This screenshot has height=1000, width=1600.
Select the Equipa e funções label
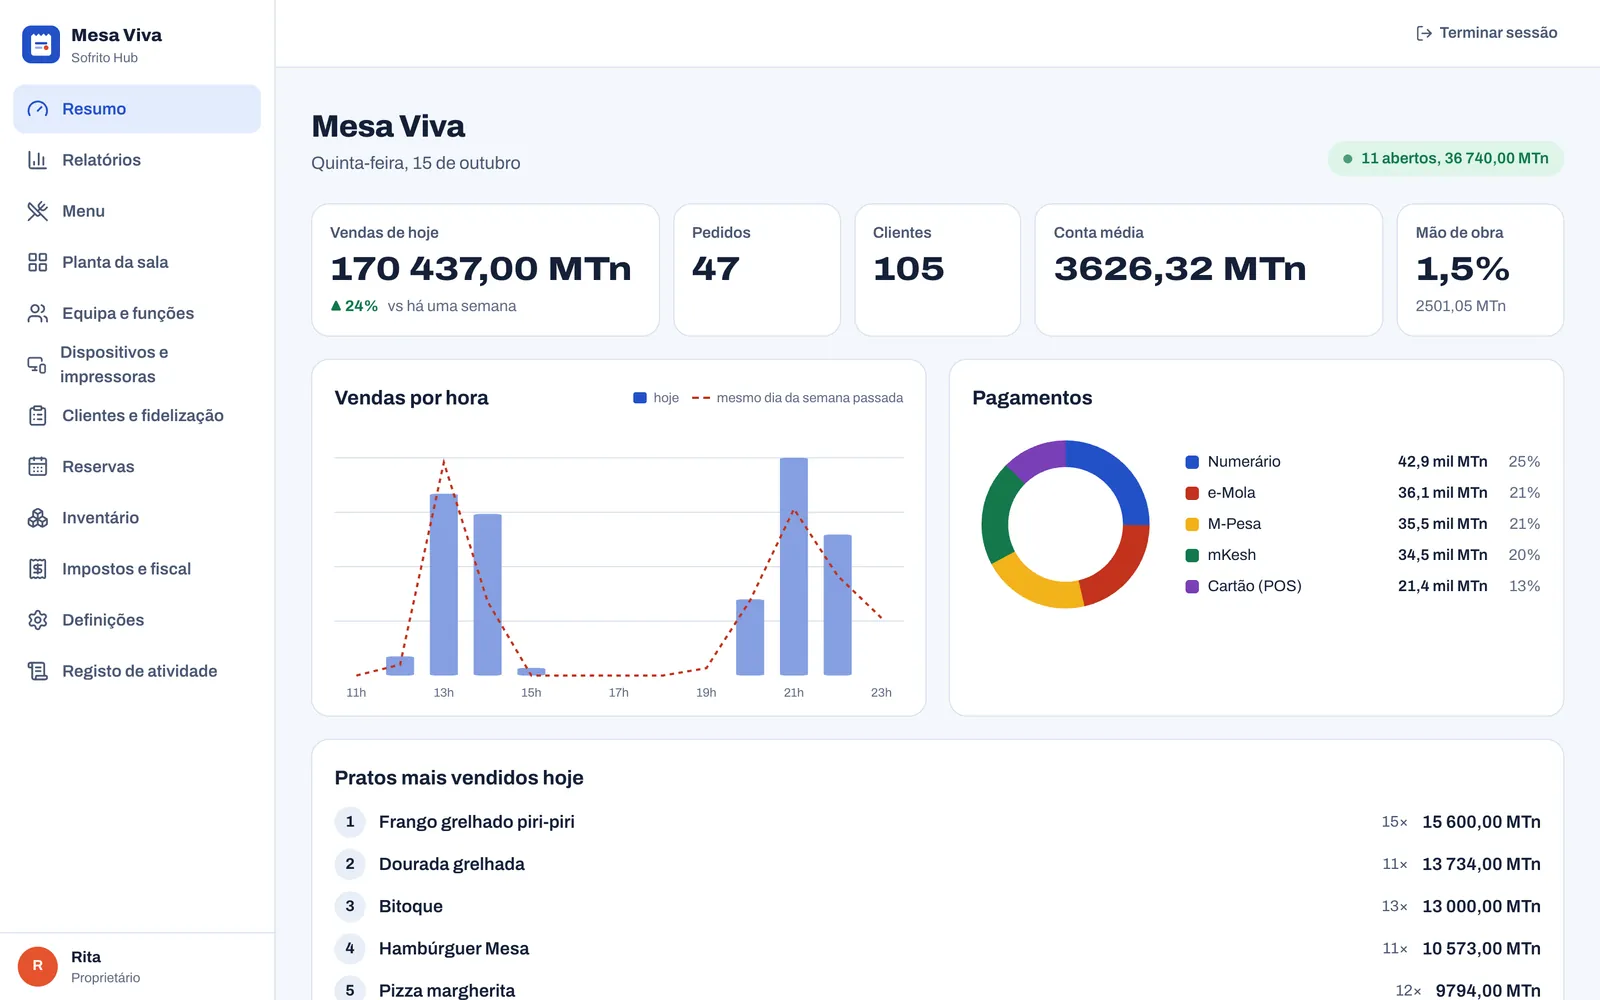128,313
